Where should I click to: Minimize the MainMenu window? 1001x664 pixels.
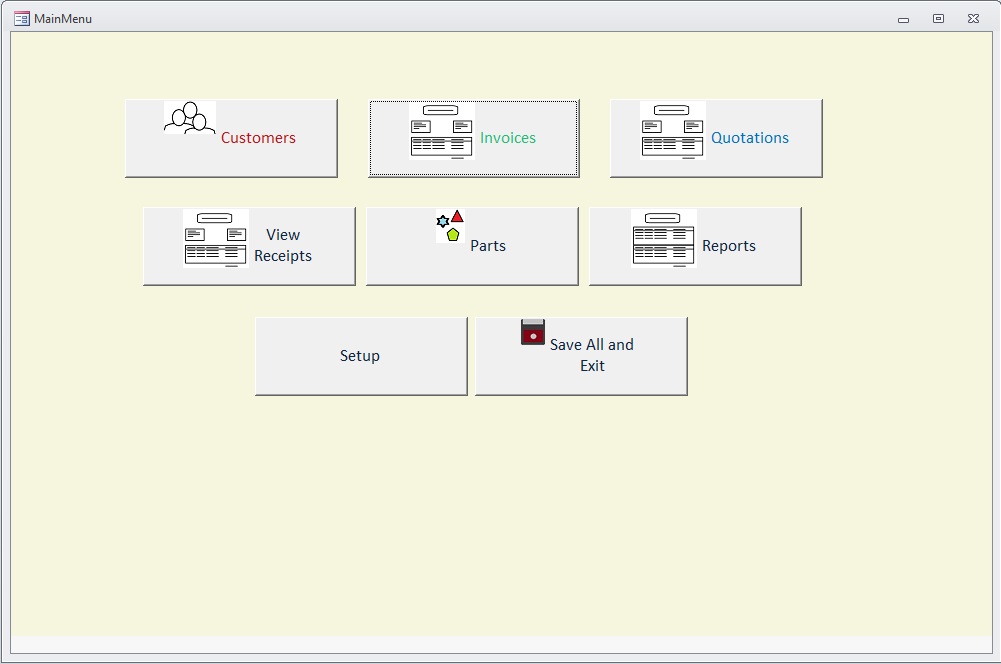(x=903, y=19)
